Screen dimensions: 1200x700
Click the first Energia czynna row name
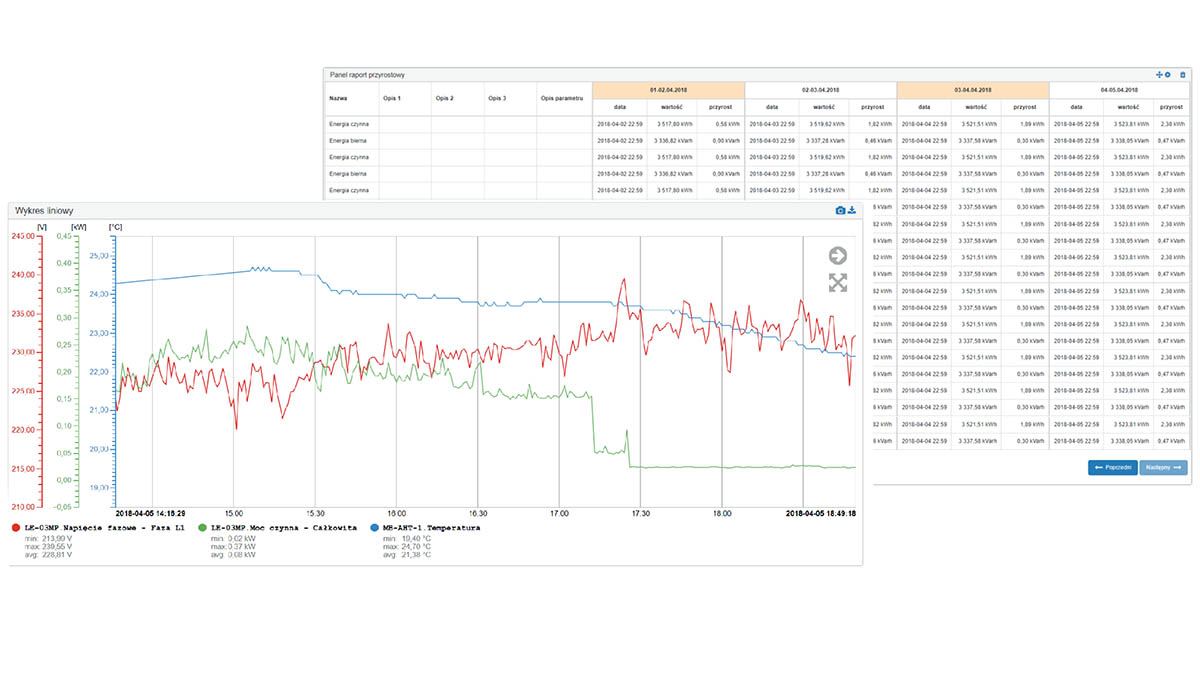pyautogui.click(x=349, y=124)
